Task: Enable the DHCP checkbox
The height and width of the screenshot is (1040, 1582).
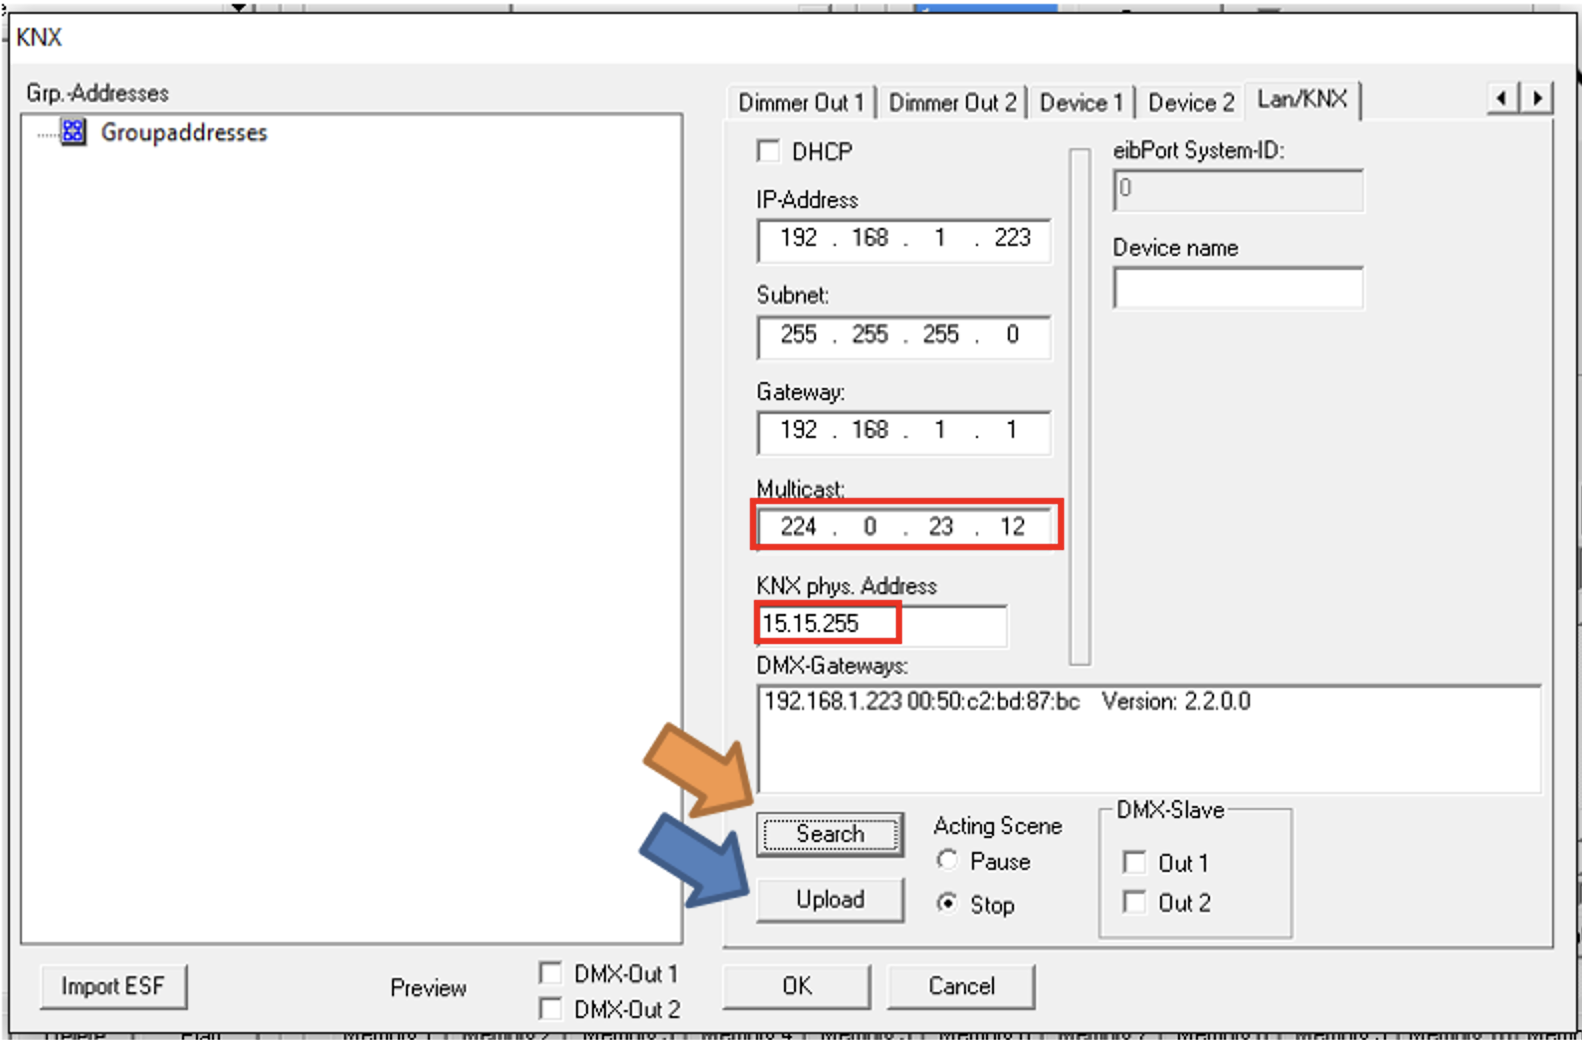Action: tap(768, 151)
